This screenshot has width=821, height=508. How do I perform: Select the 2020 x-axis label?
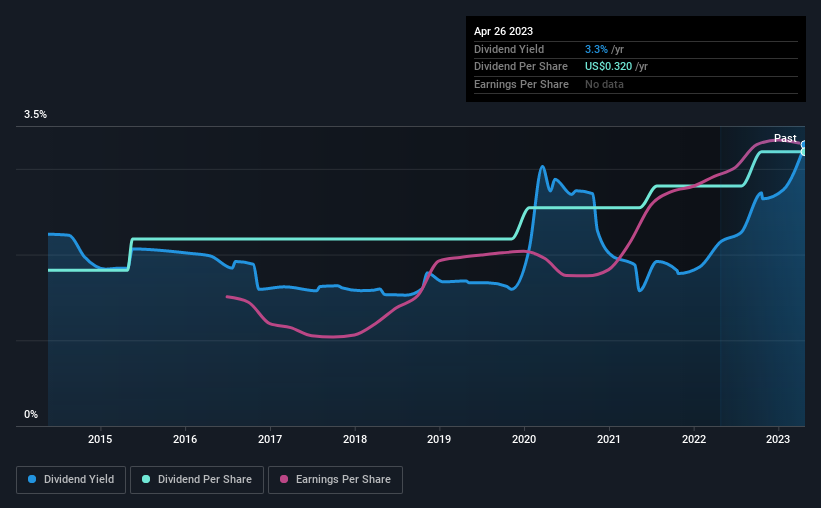(x=524, y=439)
